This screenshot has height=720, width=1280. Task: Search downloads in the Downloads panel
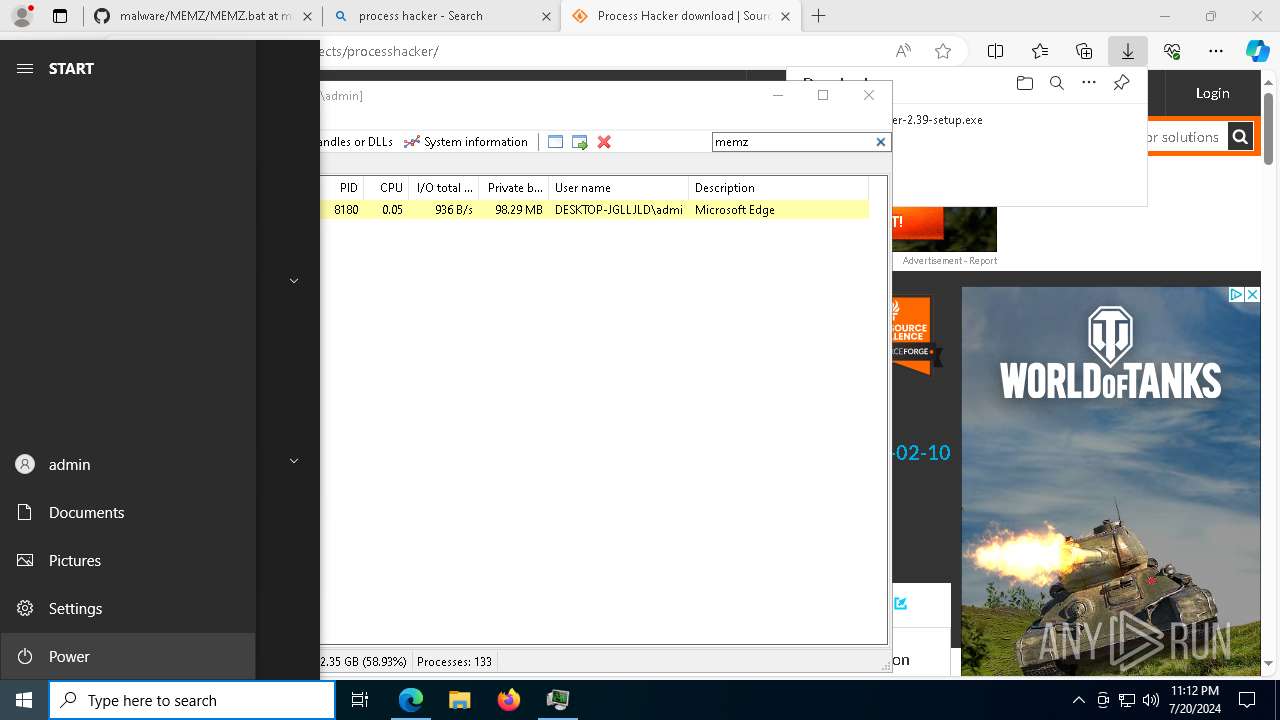[x=1056, y=83]
